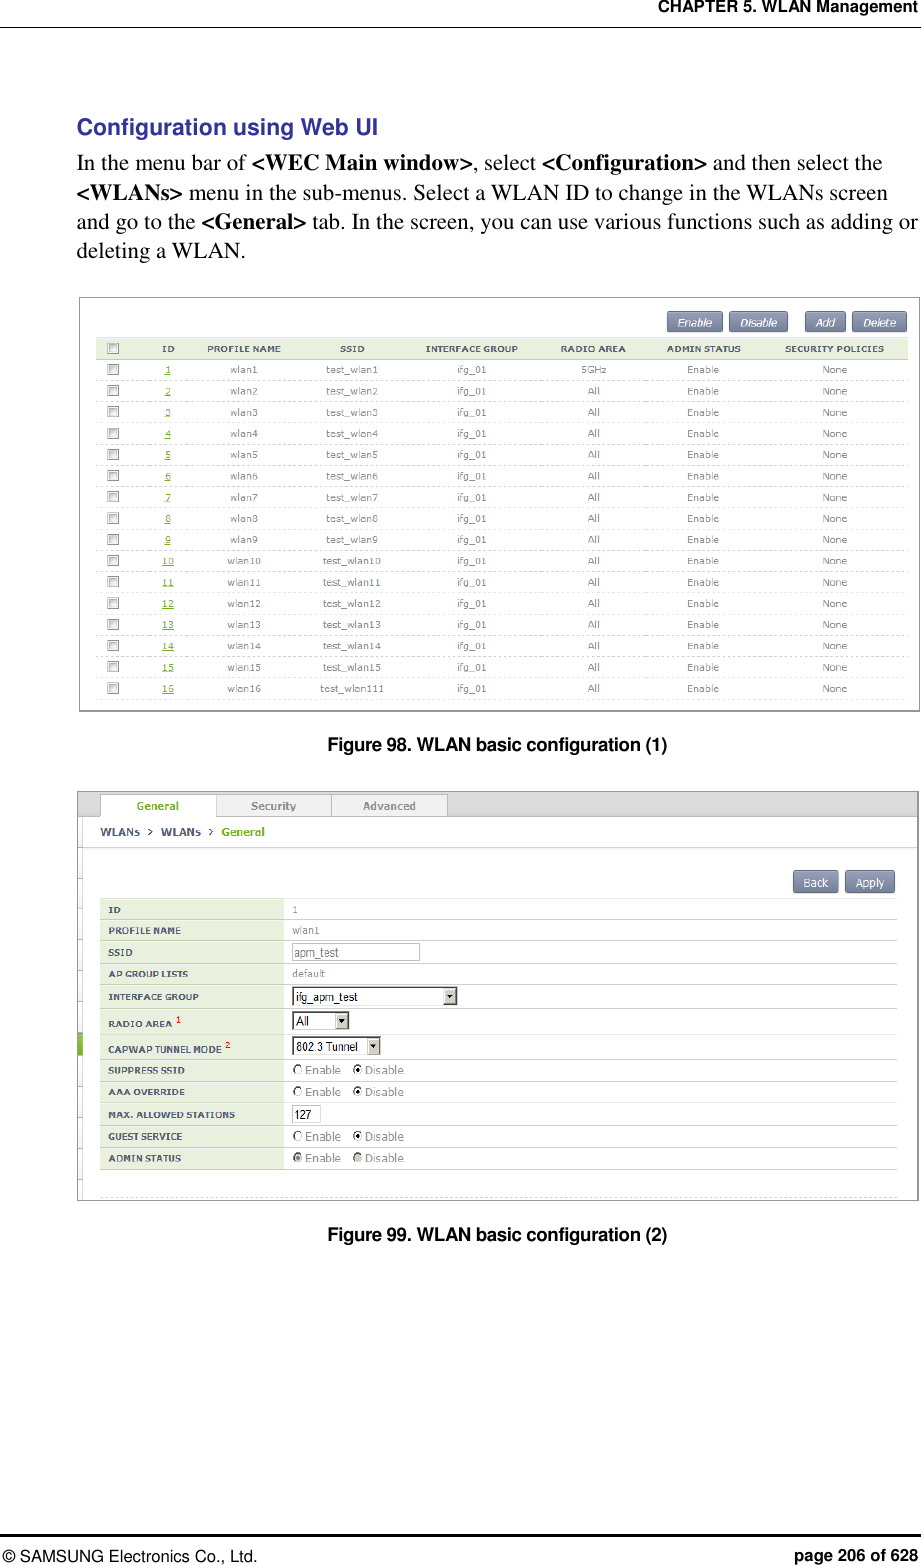The height and width of the screenshot is (1565, 921).
Task: Switch to the Advanced tab
Action: coord(389,806)
